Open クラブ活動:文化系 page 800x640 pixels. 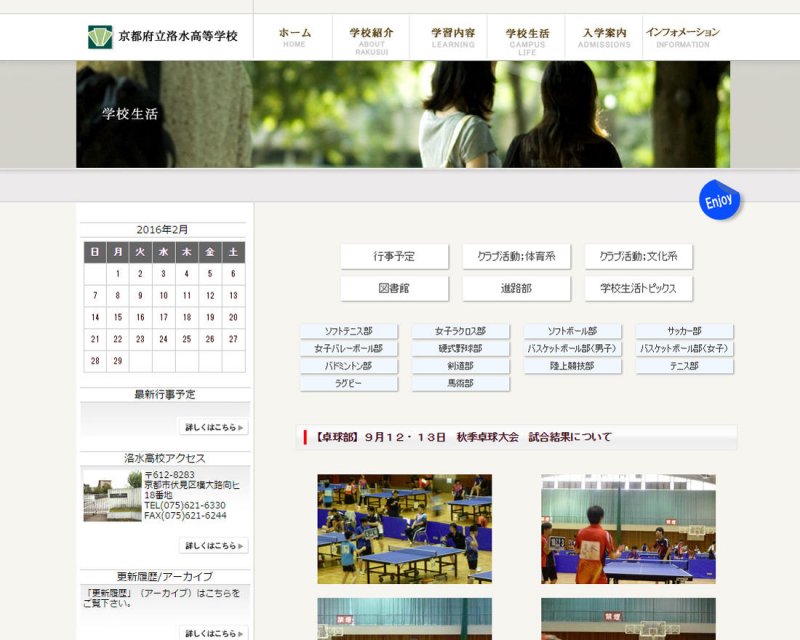pos(638,257)
